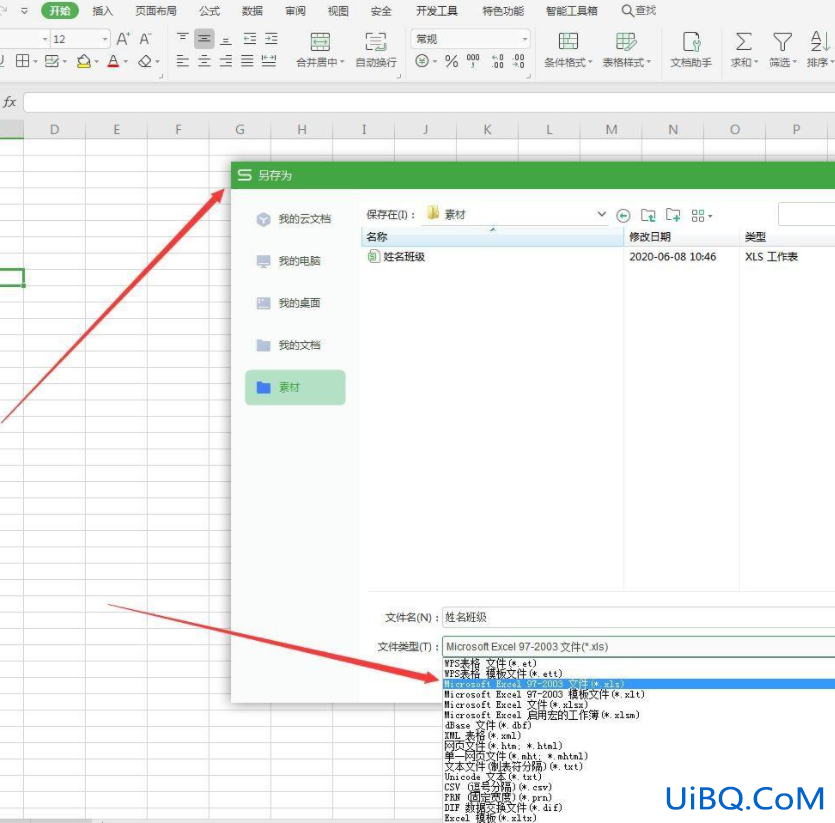The image size is (835, 823).
Task: Switch to the 开始 tab
Action: pos(60,11)
